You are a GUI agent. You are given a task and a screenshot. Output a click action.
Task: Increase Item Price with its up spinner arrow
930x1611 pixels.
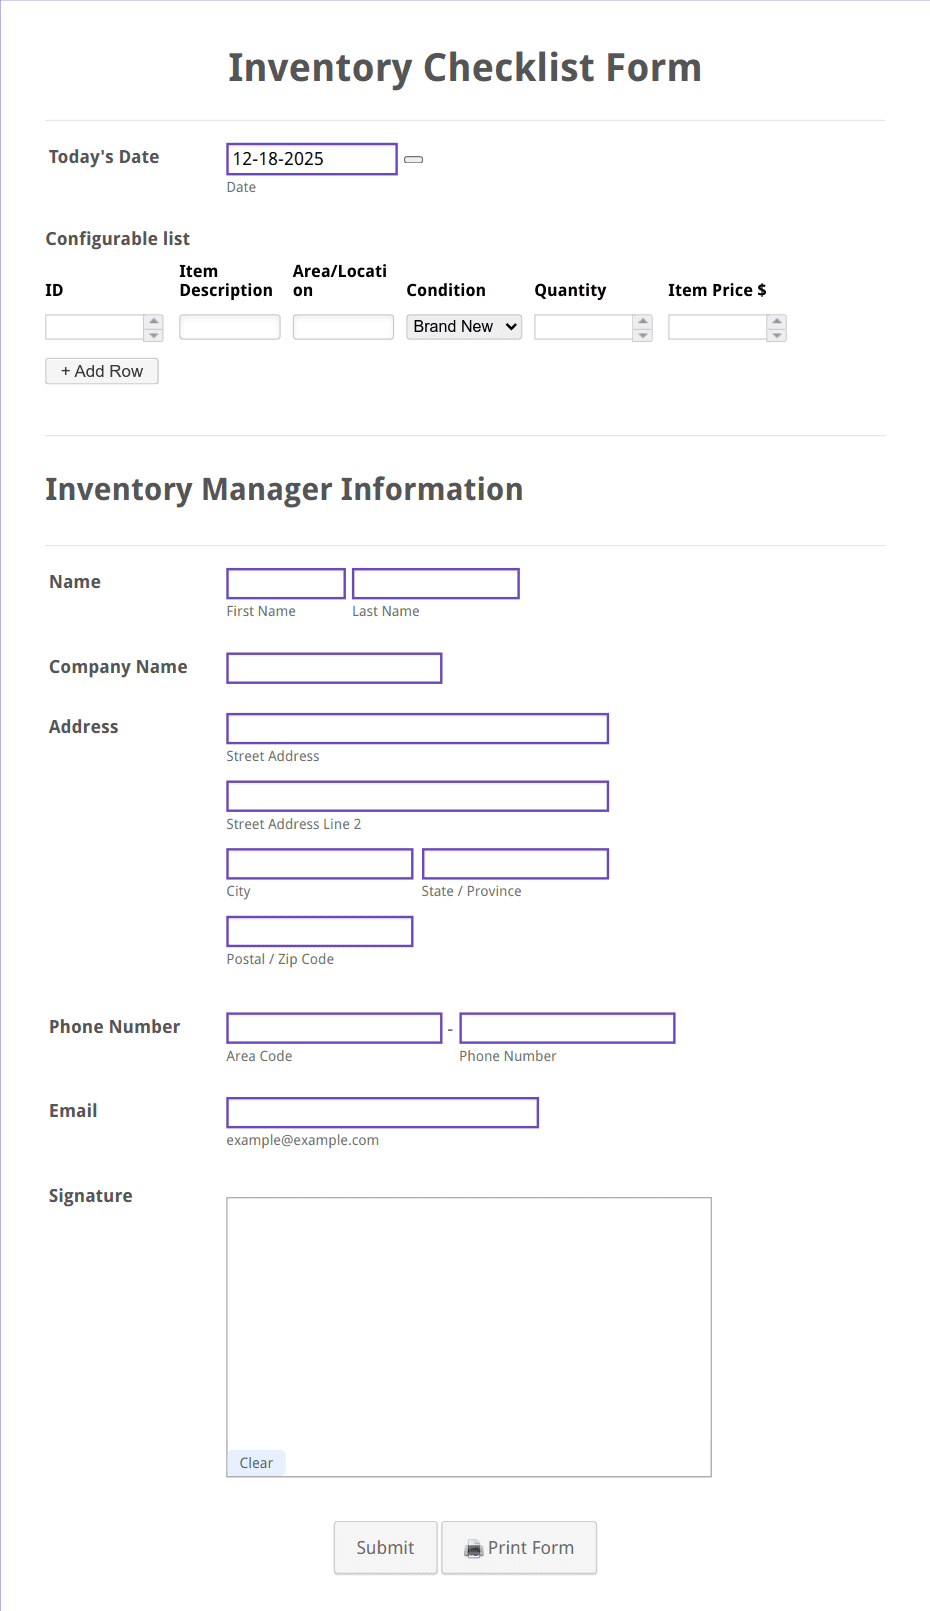(776, 321)
